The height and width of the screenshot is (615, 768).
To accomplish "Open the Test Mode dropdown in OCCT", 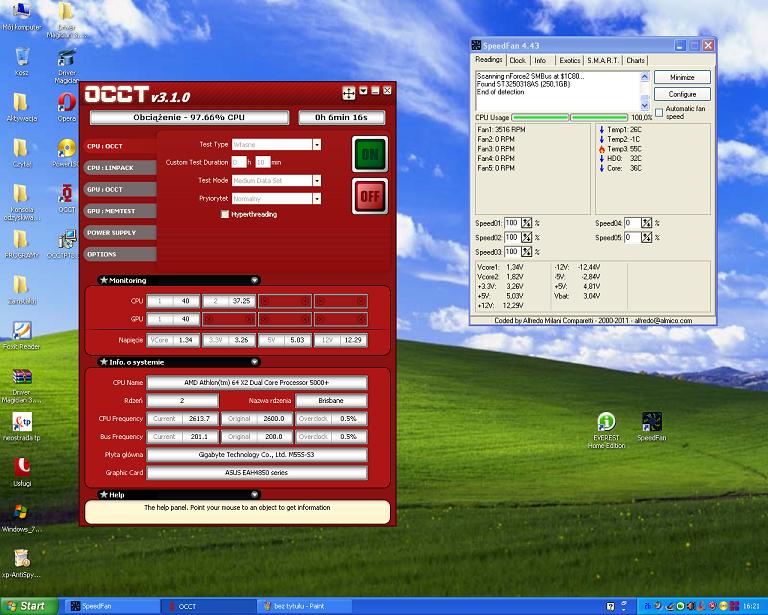I will coord(317,181).
